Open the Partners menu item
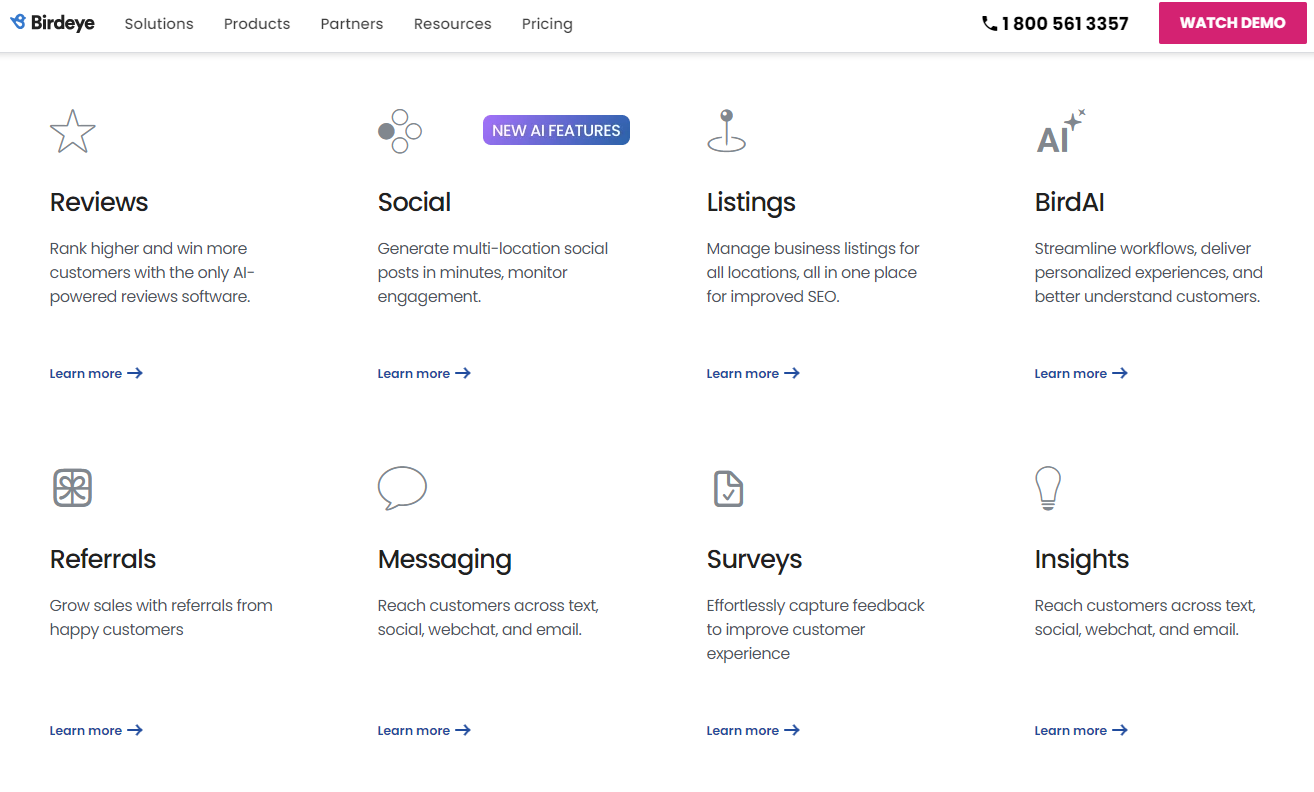 (x=352, y=24)
